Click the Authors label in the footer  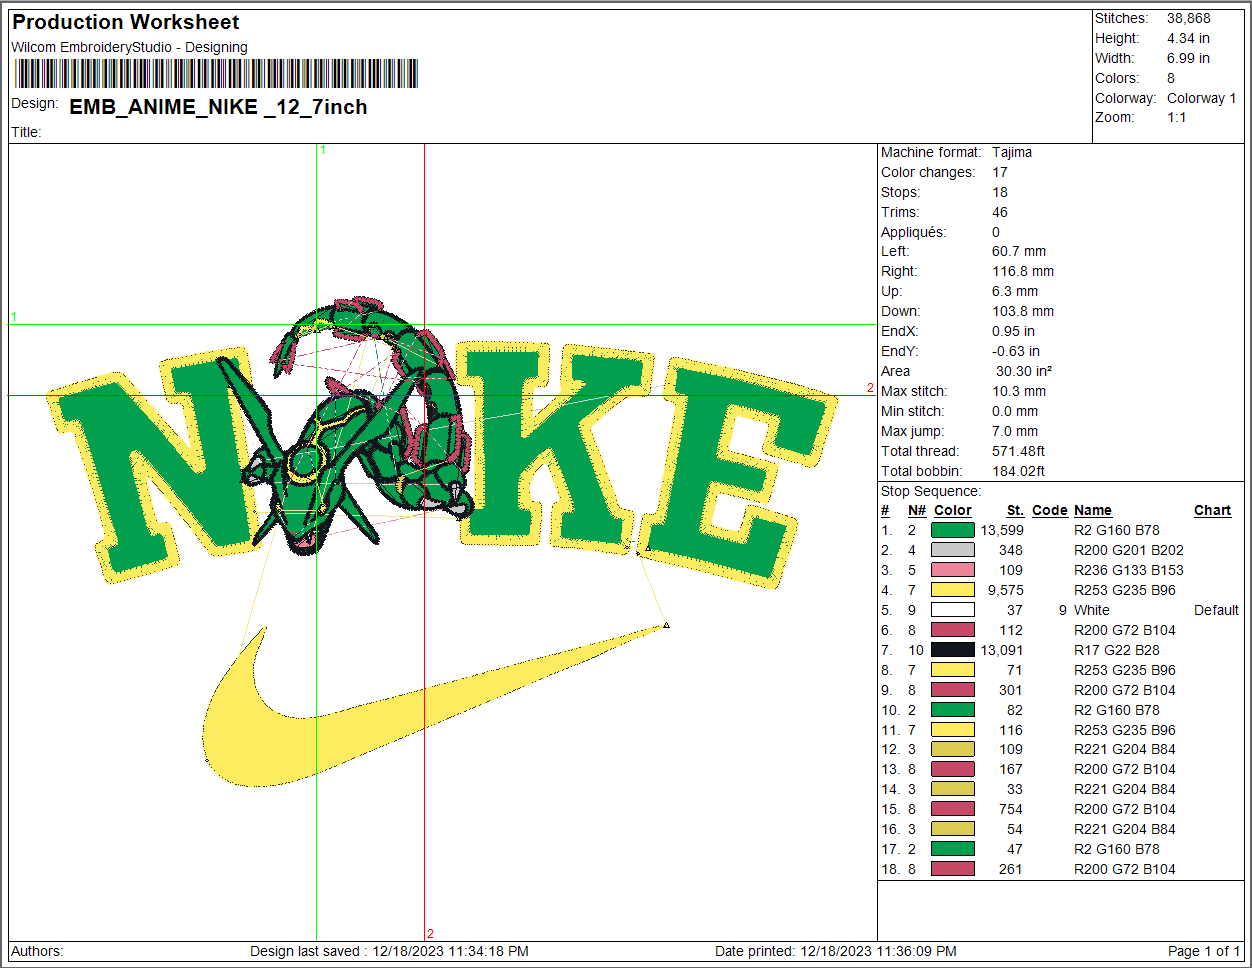[x=37, y=951]
